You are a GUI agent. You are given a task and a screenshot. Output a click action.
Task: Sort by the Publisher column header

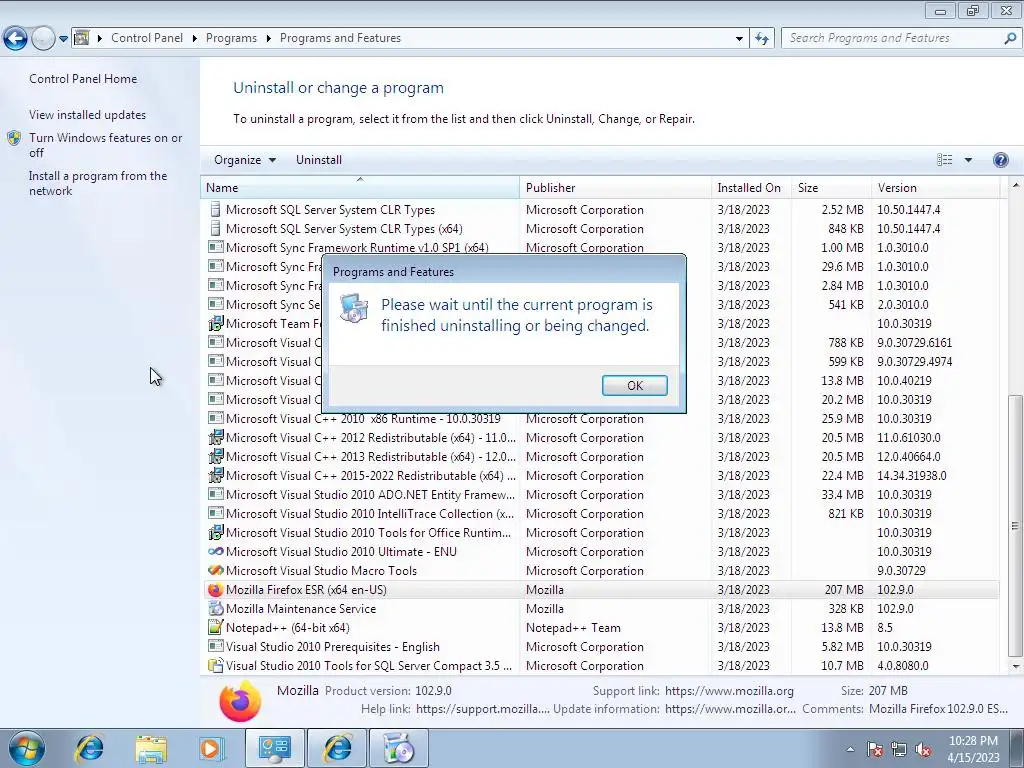click(615, 187)
